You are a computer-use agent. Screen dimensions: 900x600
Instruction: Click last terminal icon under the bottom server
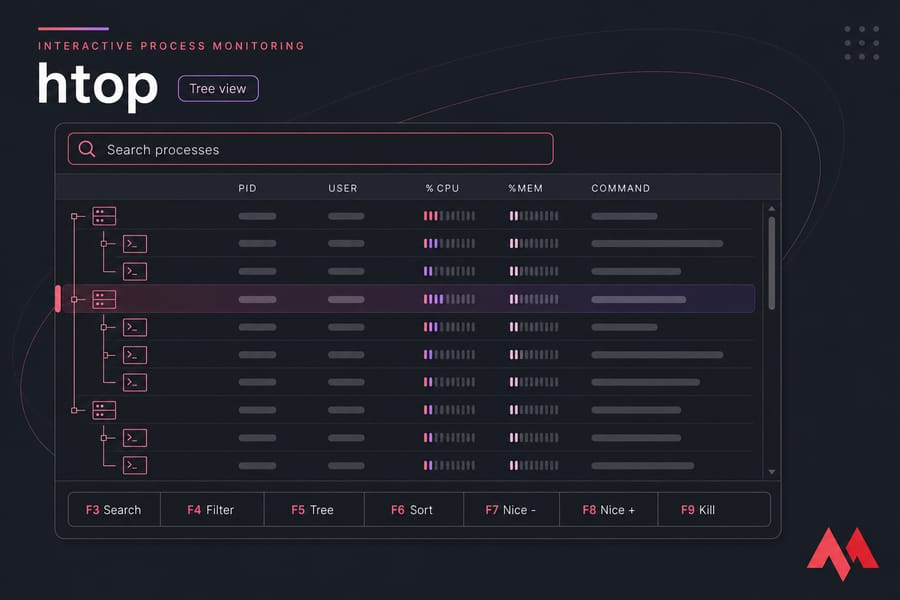click(x=135, y=466)
